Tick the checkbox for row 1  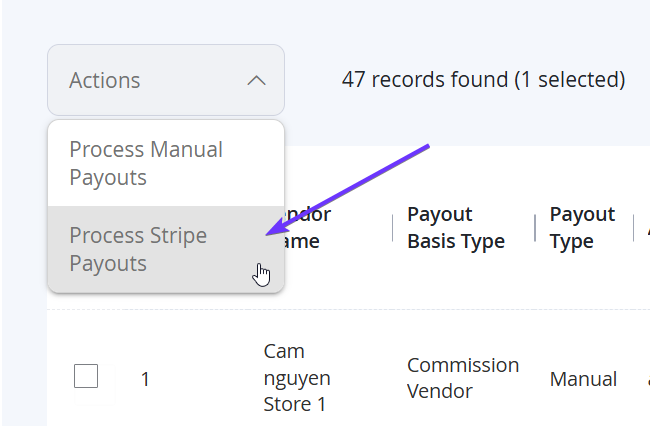point(86,376)
